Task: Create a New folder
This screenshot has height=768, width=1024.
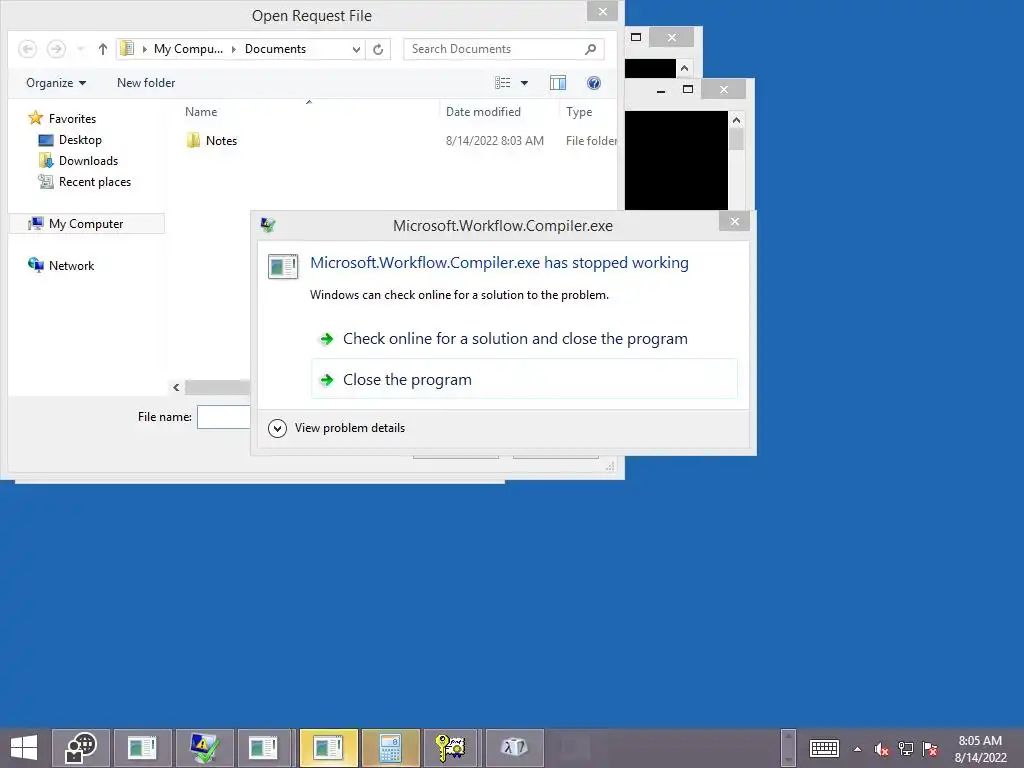Action: click(x=146, y=83)
